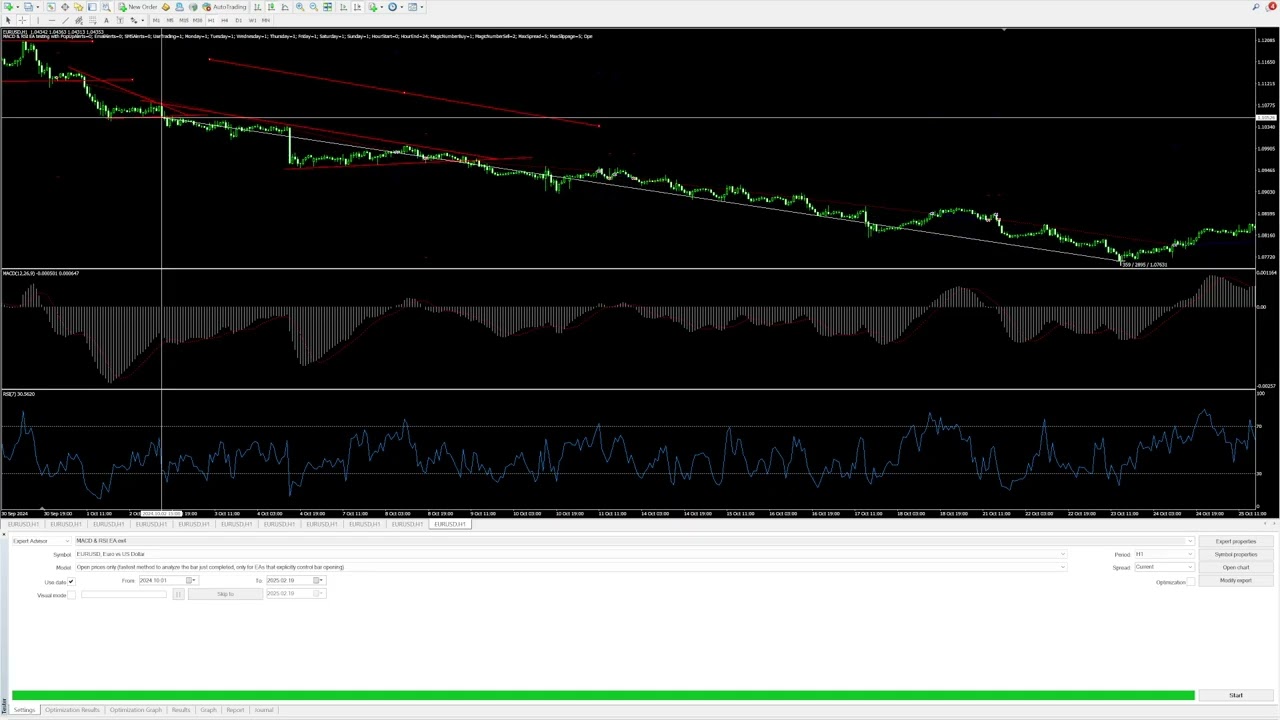The width and height of the screenshot is (1280, 720).
Task: Select the crosshair tool
Action: [x=22, y=20]
